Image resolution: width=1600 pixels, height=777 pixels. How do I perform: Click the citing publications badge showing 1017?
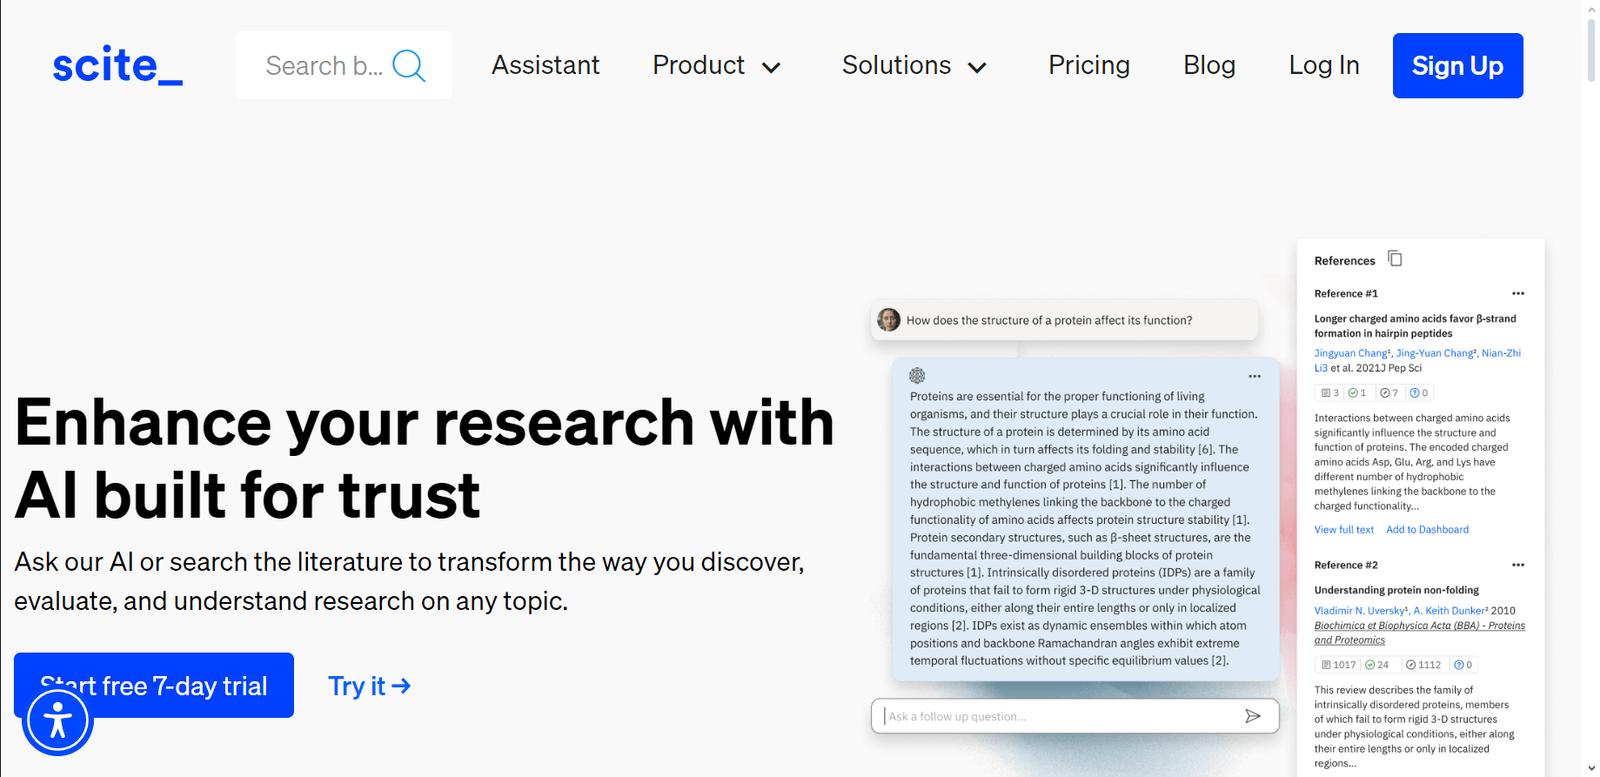(x=1338, y=665)
